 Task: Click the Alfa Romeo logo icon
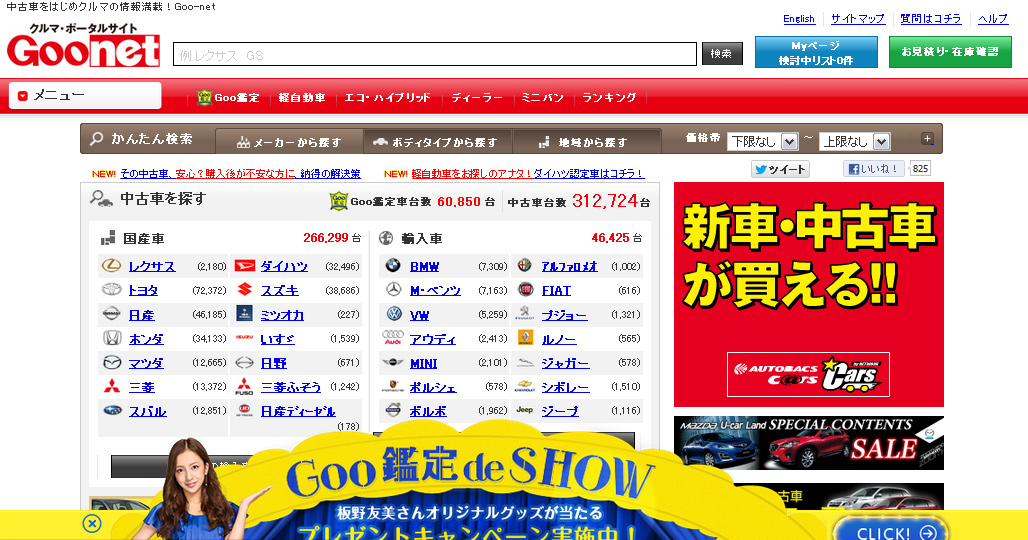click(524, 265)
